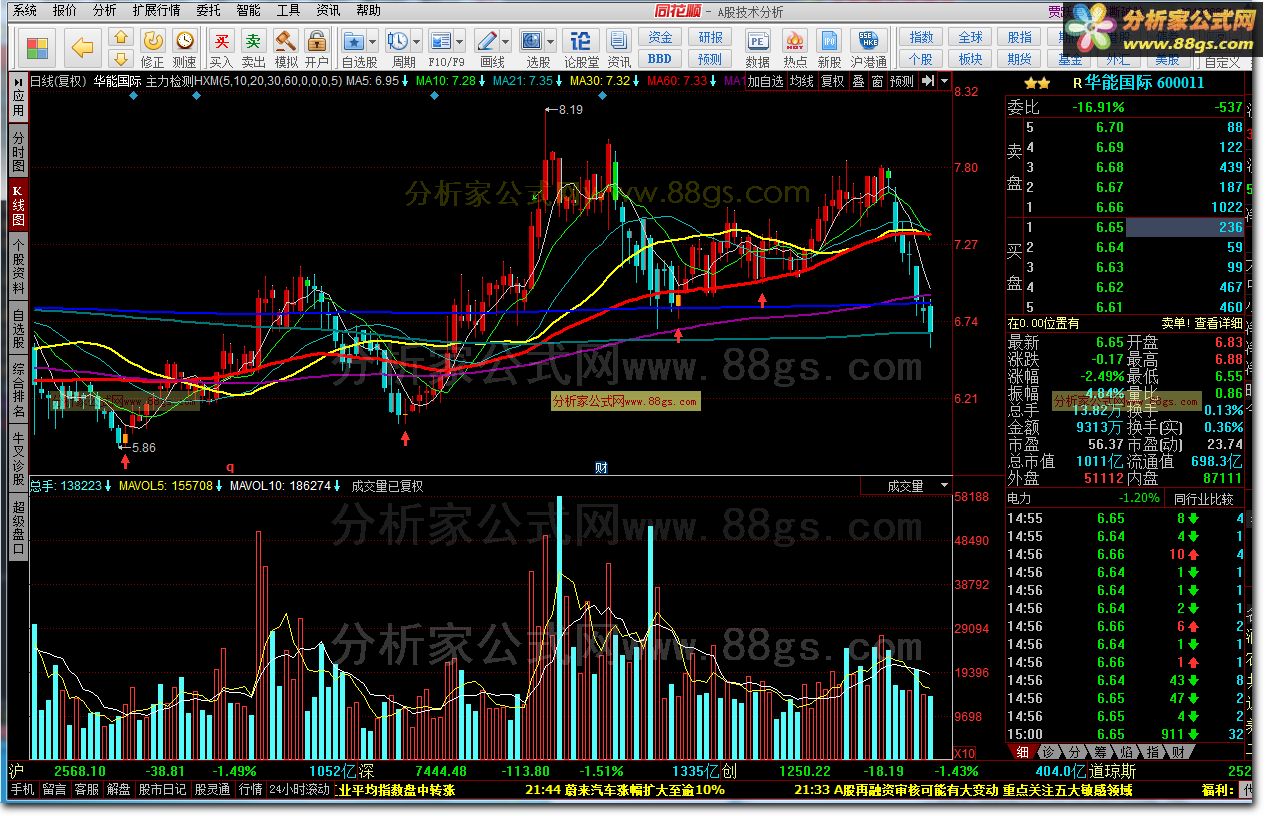This screenshot has height=816, width=1265.
Task: Toggle the 筹 chip distribution button
Action: [x=1100, y=752]
